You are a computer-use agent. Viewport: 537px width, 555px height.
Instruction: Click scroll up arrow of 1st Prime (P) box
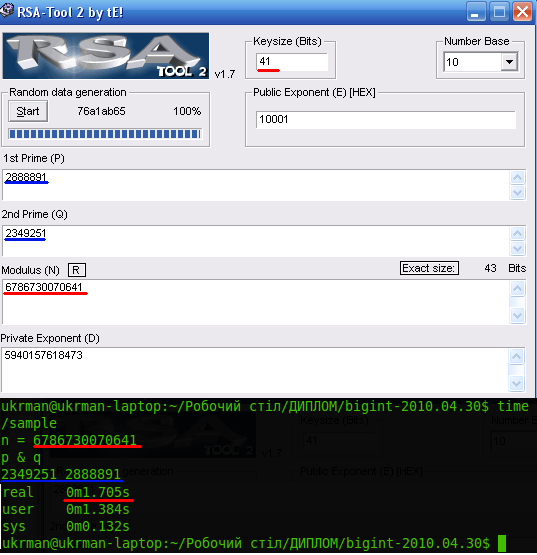point(518,177)
